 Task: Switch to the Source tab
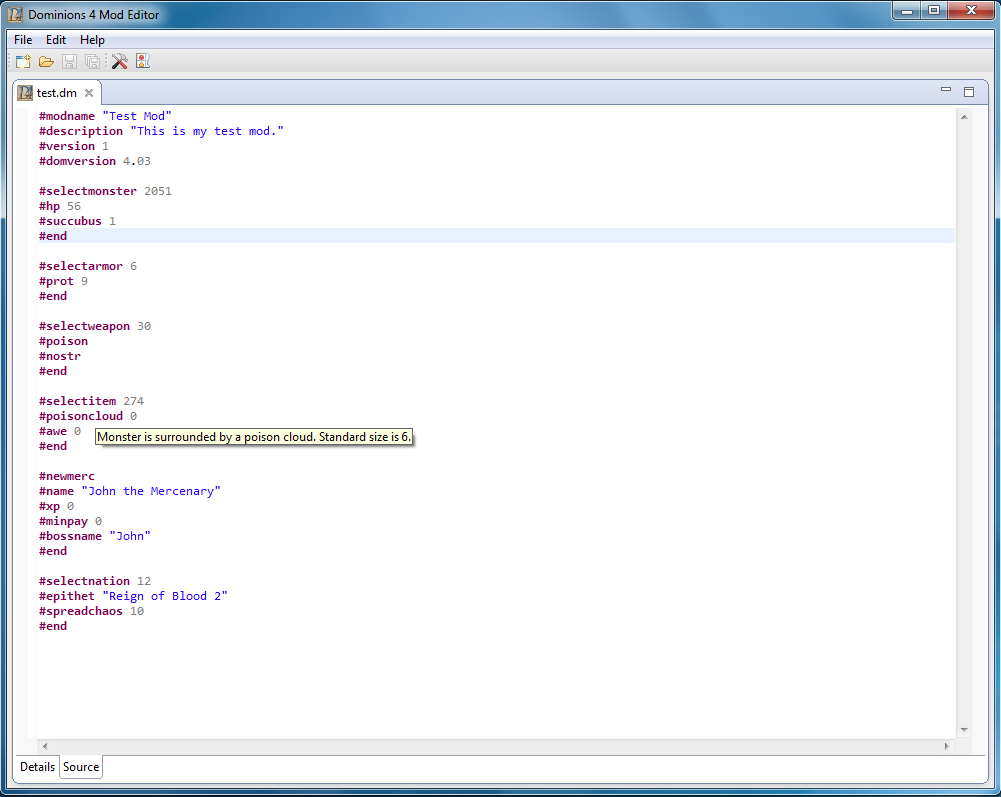81,766
